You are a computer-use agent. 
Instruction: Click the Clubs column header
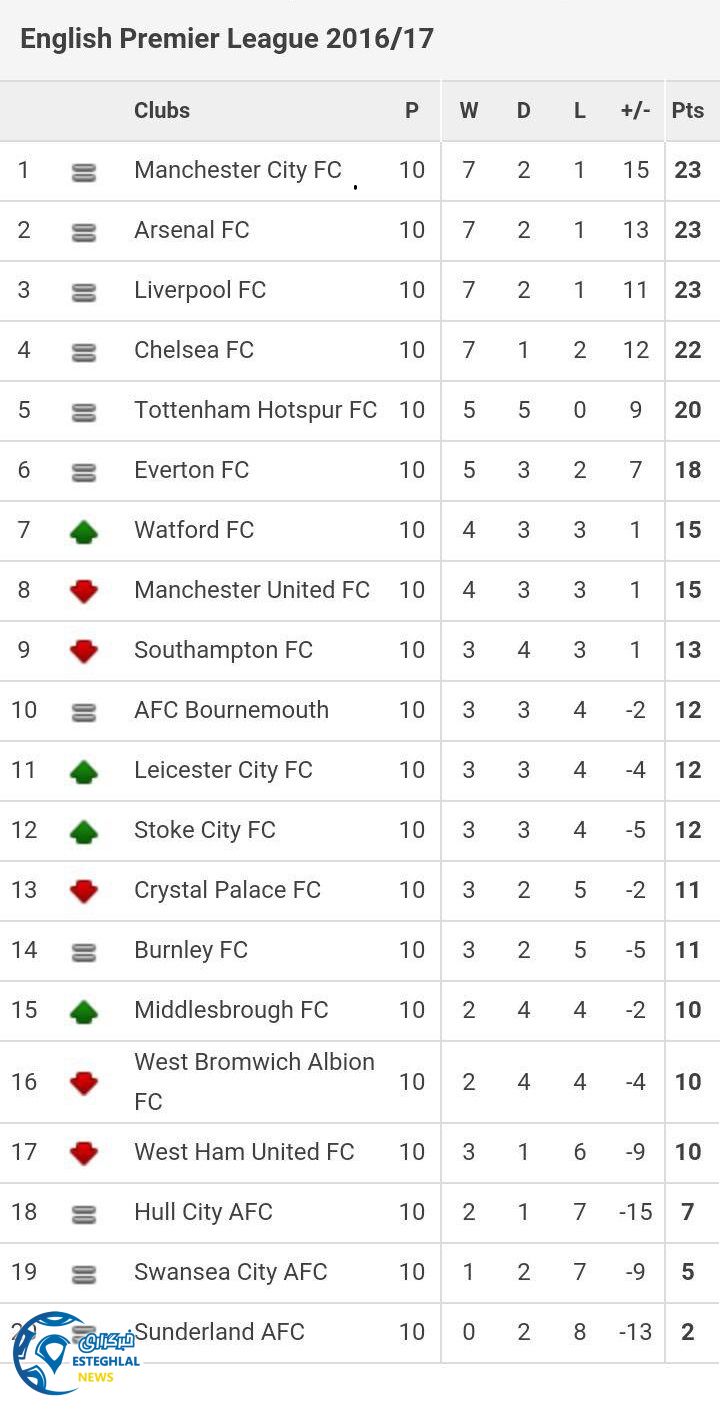(162, 111)
